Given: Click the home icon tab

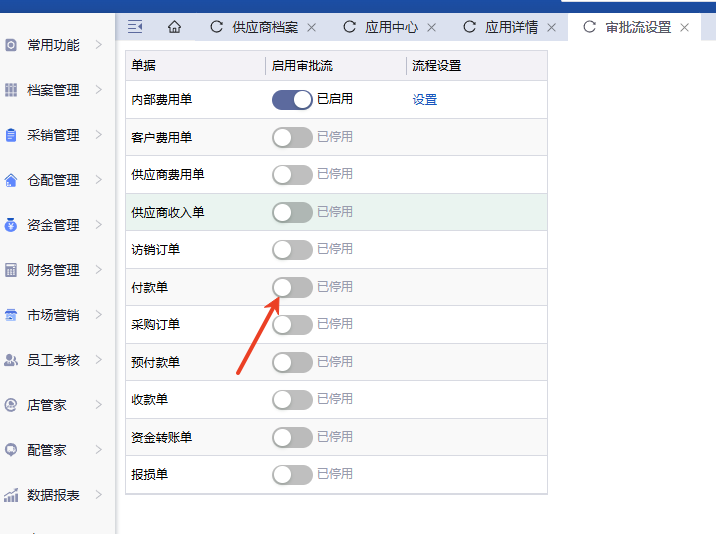Looking at the screenshot, I should pos(174,27).
